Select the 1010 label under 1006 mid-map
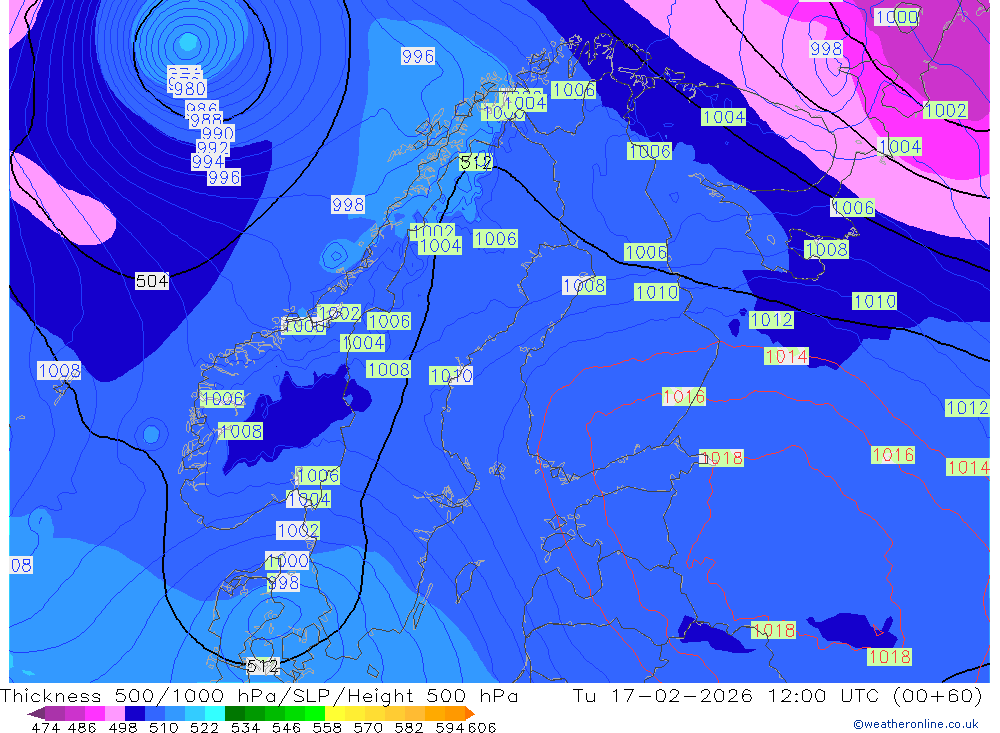Screen dimensions: 1000x733 (x=657, y=292)
